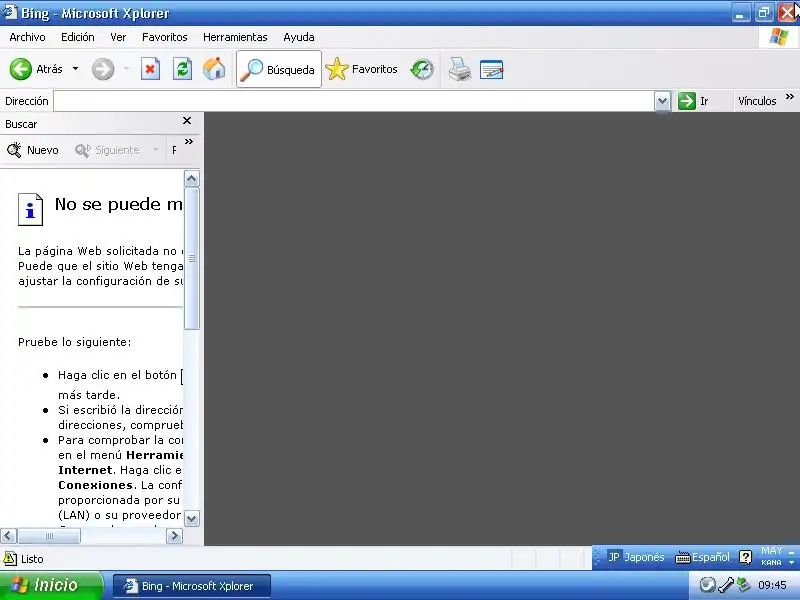800x600 pixels.
Task: Start a Nuevo search in Buscar panel
Action: click(x=33, y=150)
